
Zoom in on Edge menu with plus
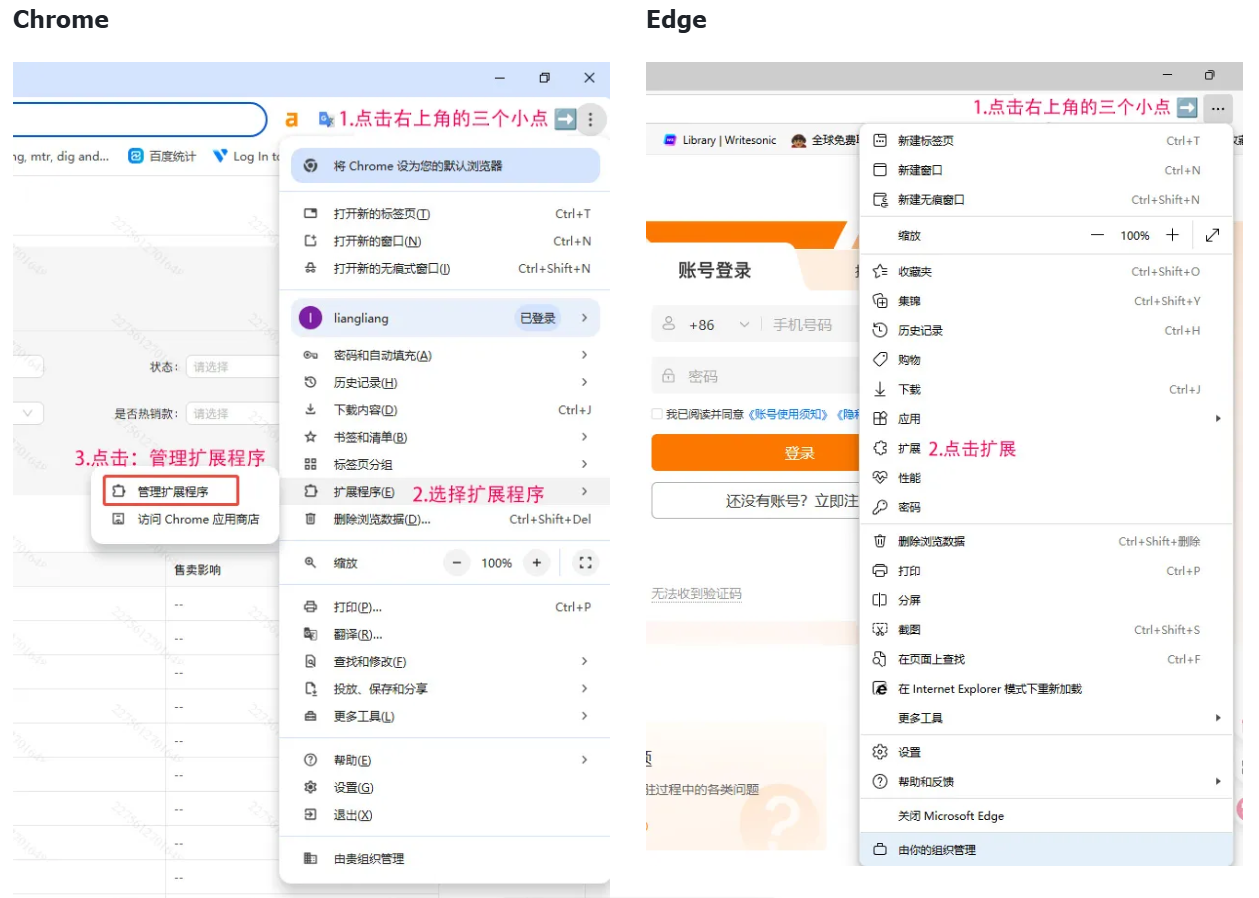coord(1172,235)
